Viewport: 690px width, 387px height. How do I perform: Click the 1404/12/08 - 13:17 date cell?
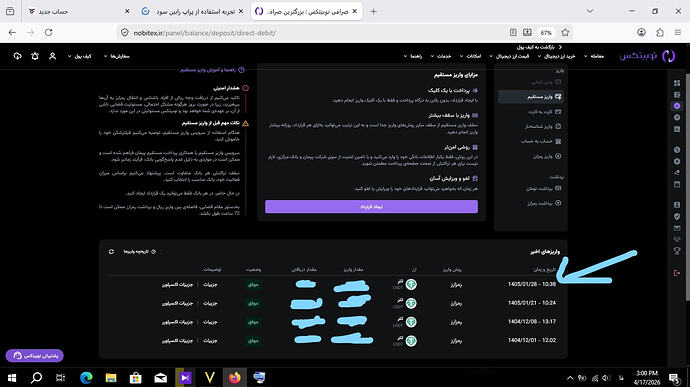532,322
